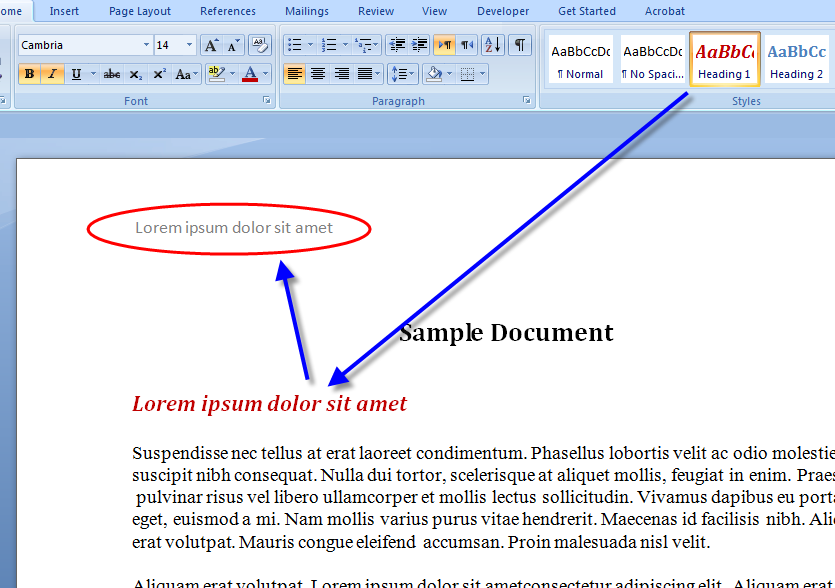Switch to Page Layout tab
835x588 pixels.
pyautogui.click(x=140, y=11)
